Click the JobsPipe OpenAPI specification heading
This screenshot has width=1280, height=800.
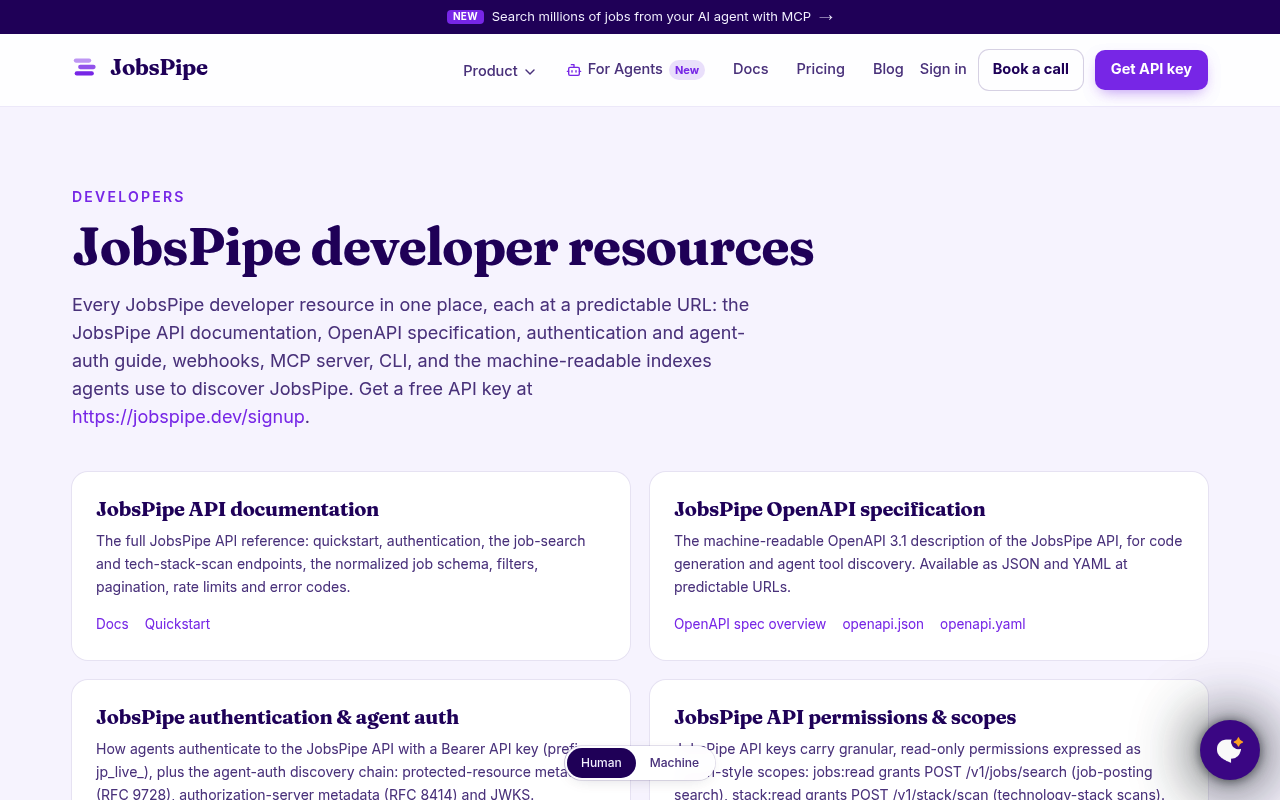[x=829, y=509]
